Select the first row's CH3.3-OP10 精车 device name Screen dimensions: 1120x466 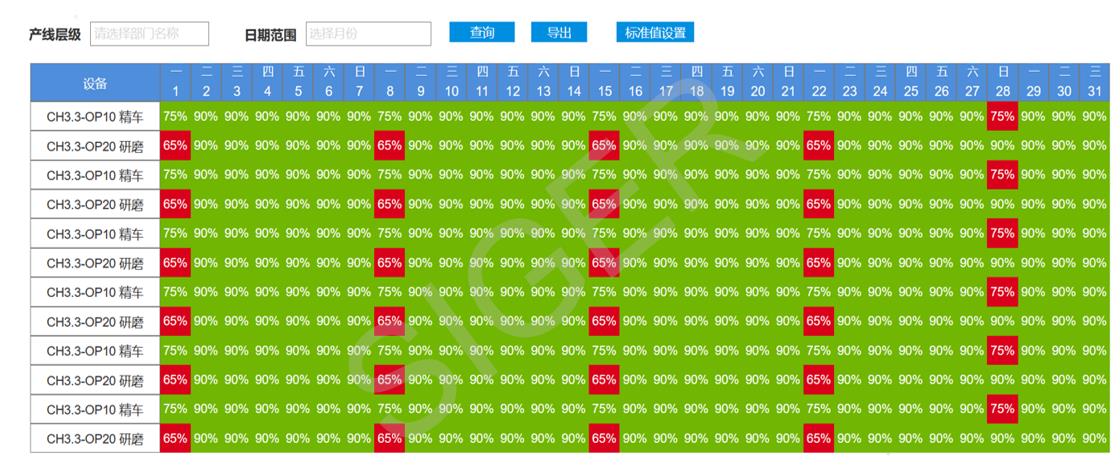[95, 116]
